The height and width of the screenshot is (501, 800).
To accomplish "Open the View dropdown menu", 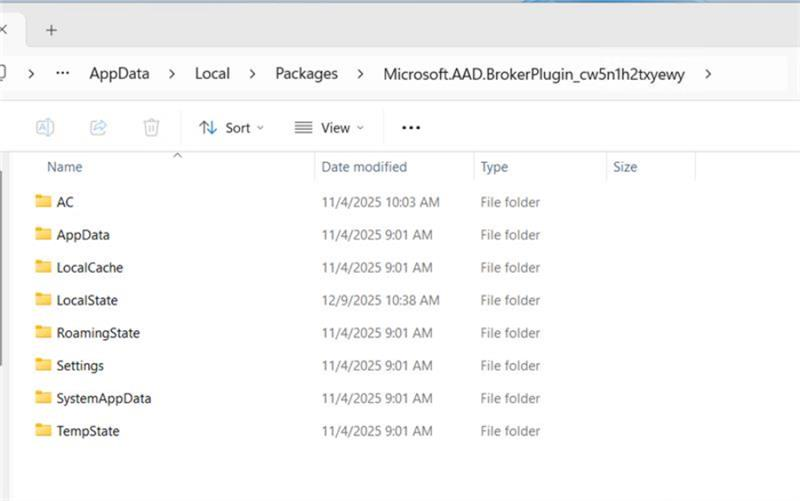I will (329, 128).
